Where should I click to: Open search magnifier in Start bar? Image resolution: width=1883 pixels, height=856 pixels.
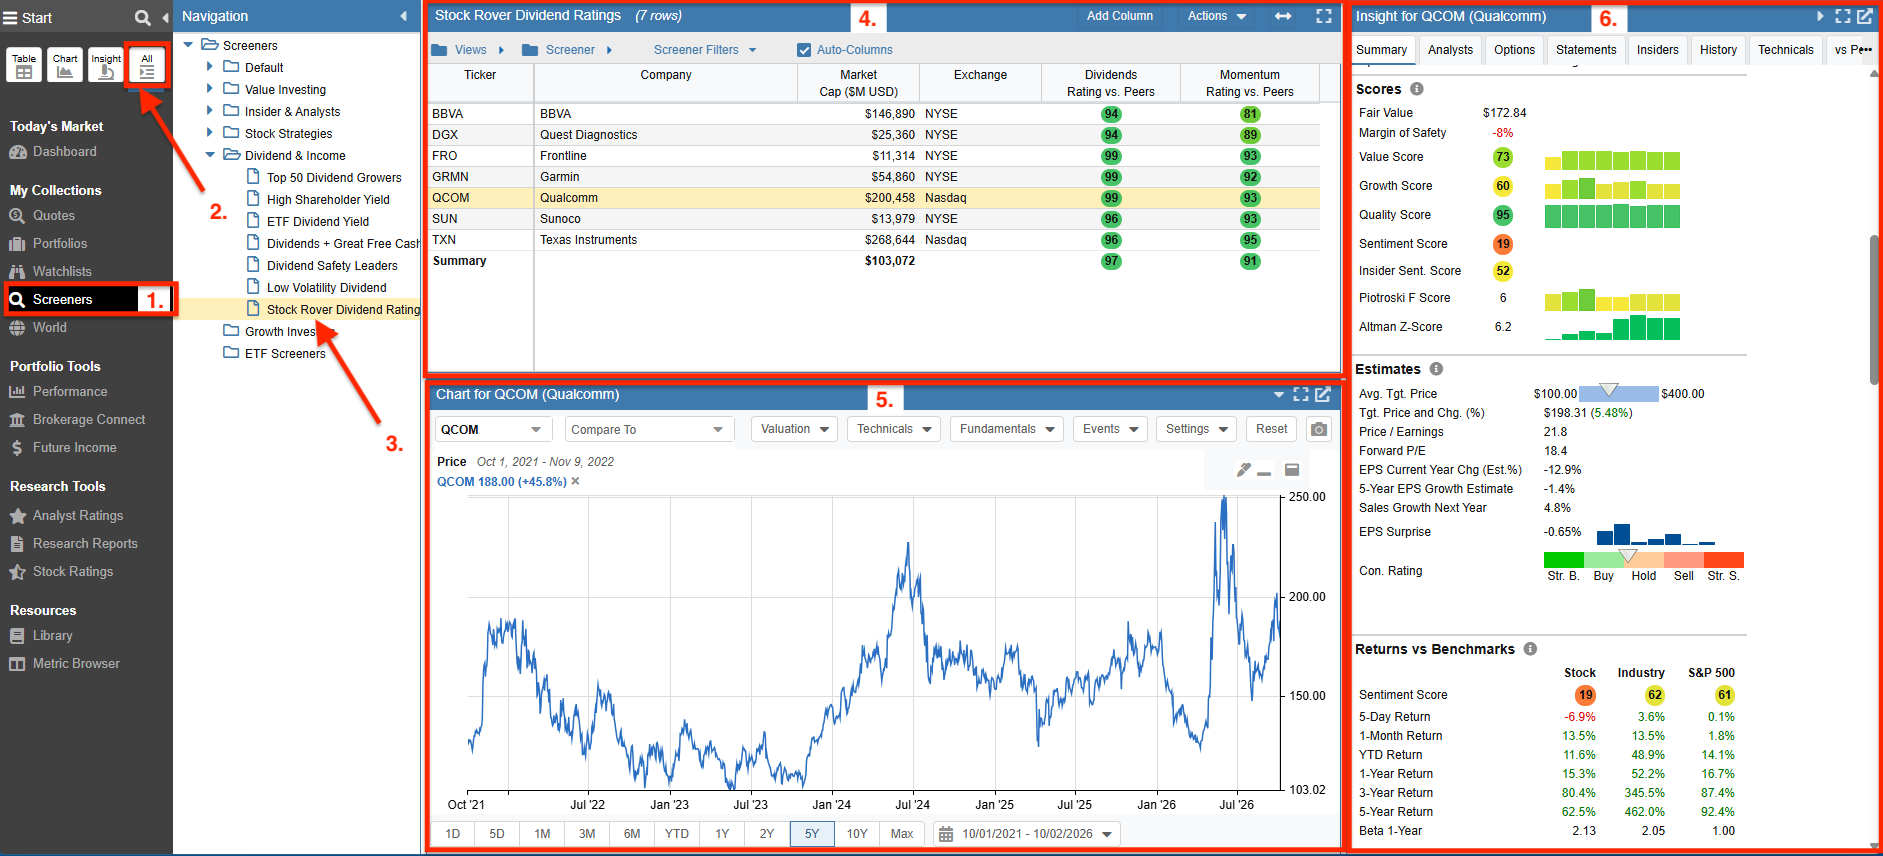(x=143, y=17)
